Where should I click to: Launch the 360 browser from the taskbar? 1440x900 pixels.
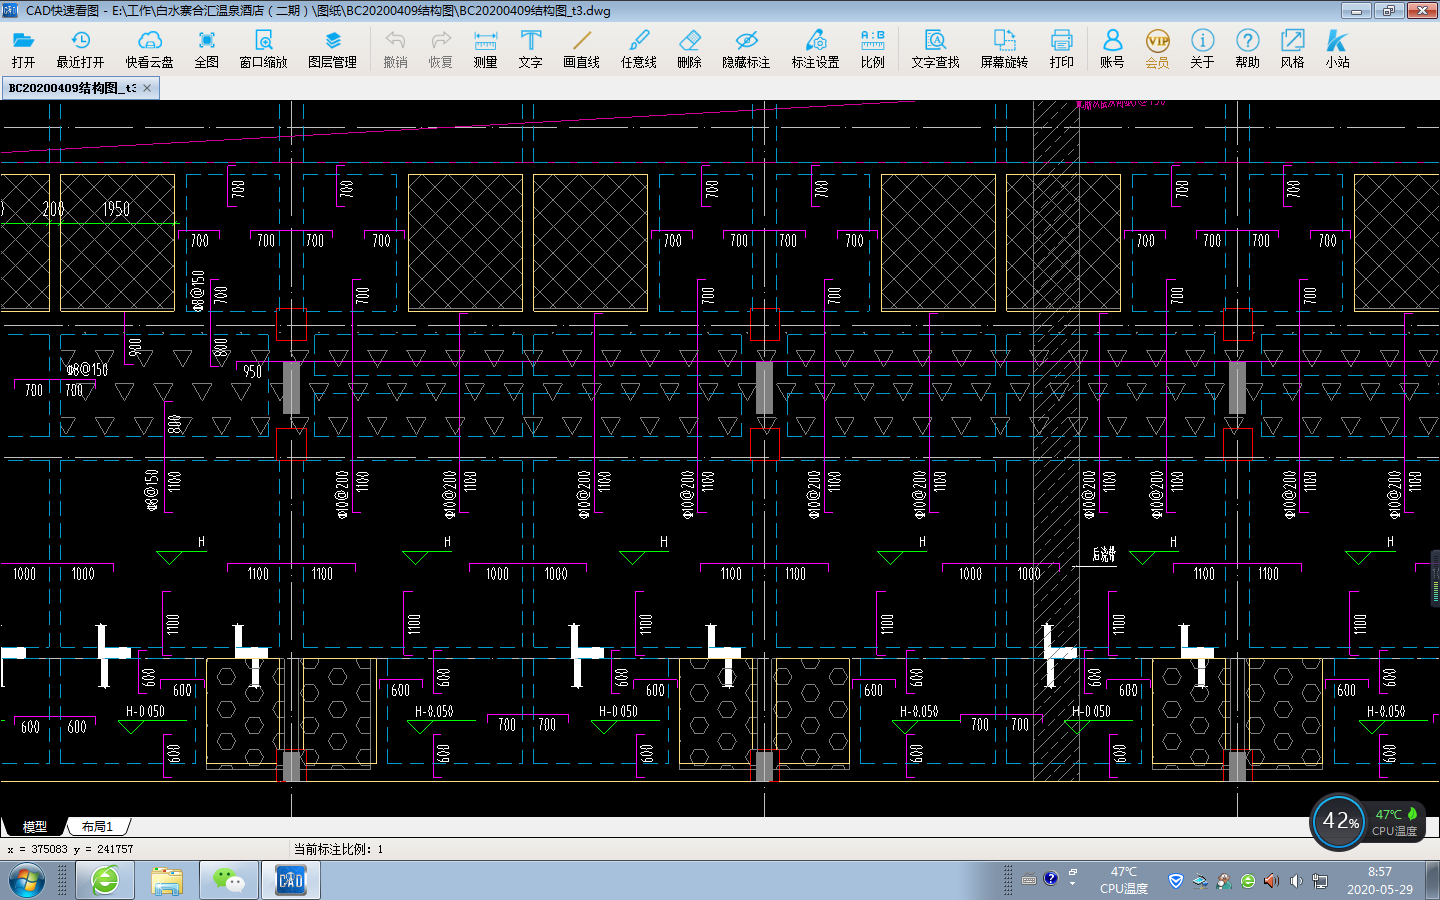pyautogui.click(x=105, y=881)
